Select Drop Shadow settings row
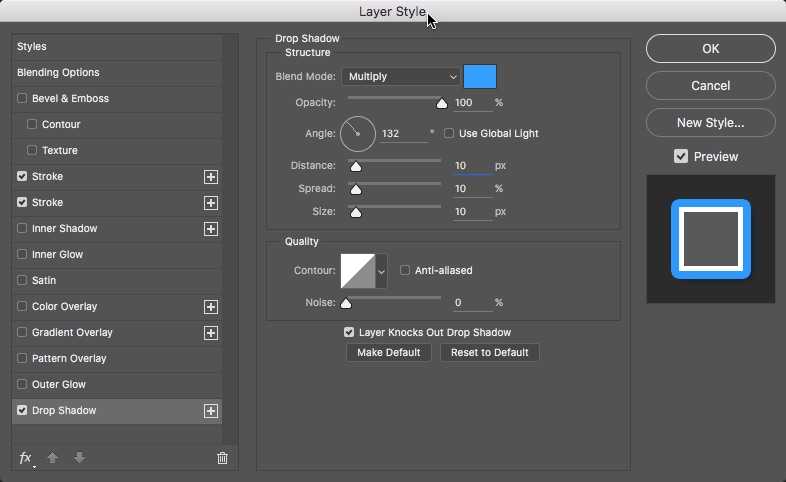This screenshot has height=482, width=786. 117,411
